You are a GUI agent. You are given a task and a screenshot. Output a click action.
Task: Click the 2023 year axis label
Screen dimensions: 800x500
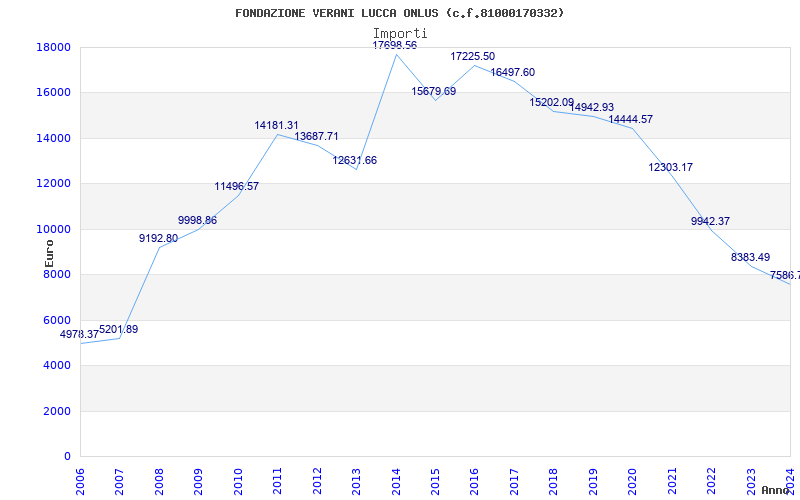tap(751, 481)
